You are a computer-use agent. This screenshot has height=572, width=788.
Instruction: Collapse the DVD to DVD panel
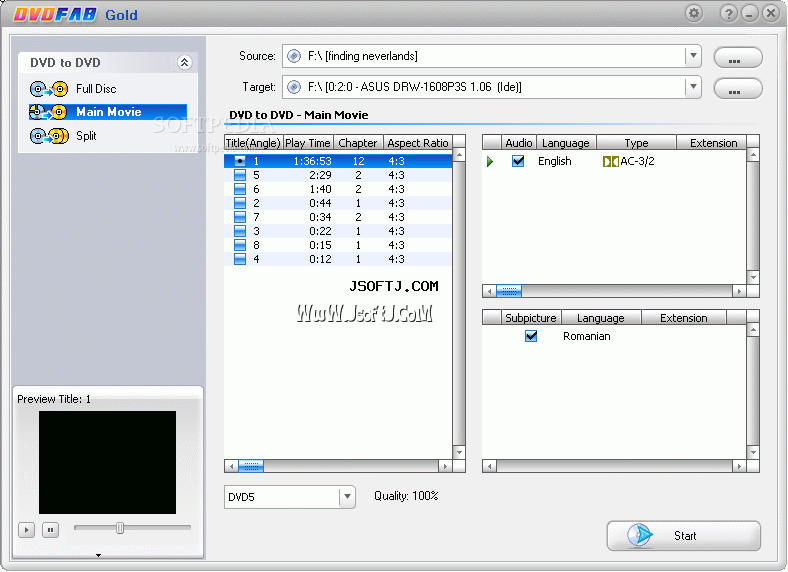184,62
